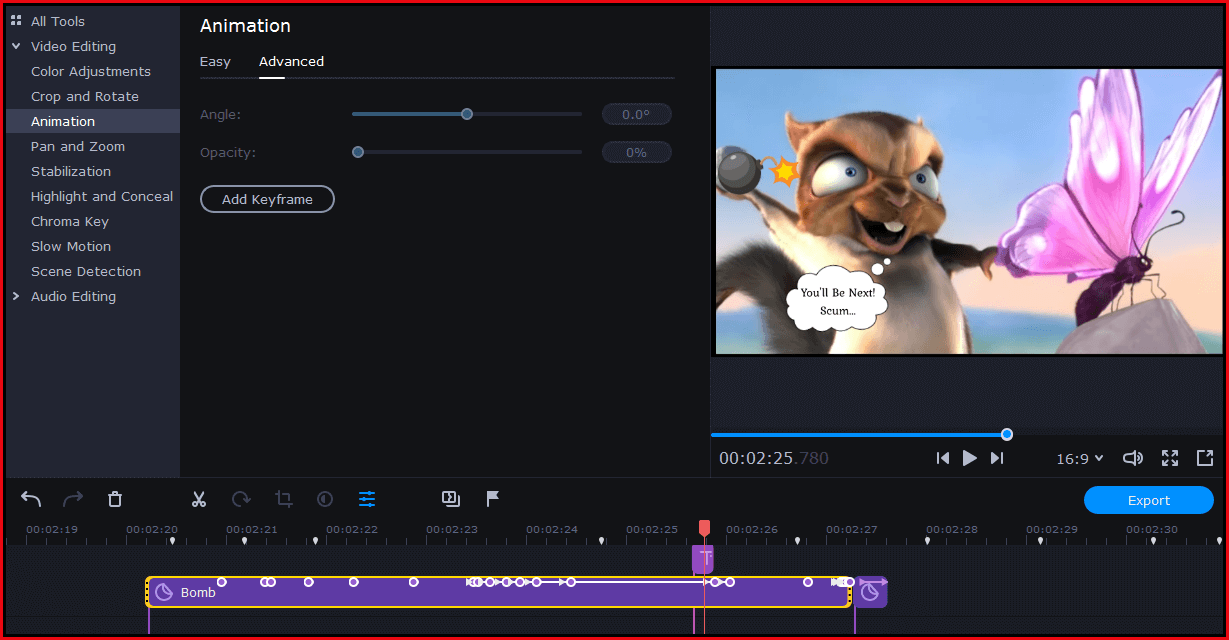The height and width of the screenshot is (640, 1229).
Task: Click the preview progress bar handle
Action: coord(1007,434)
